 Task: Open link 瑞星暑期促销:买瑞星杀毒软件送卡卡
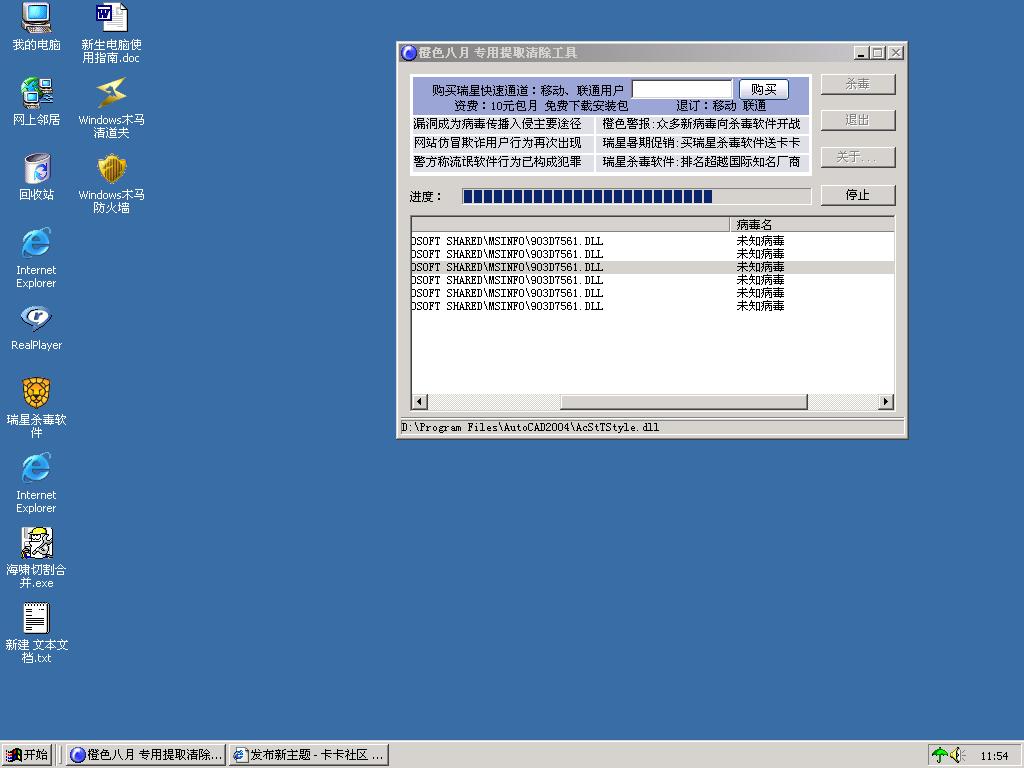[x=701, y=143]
